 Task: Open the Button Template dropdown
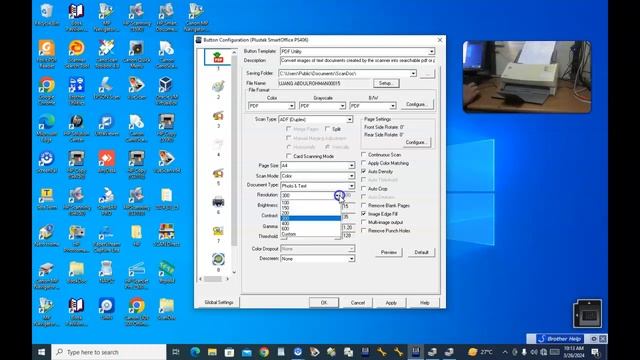431,51
